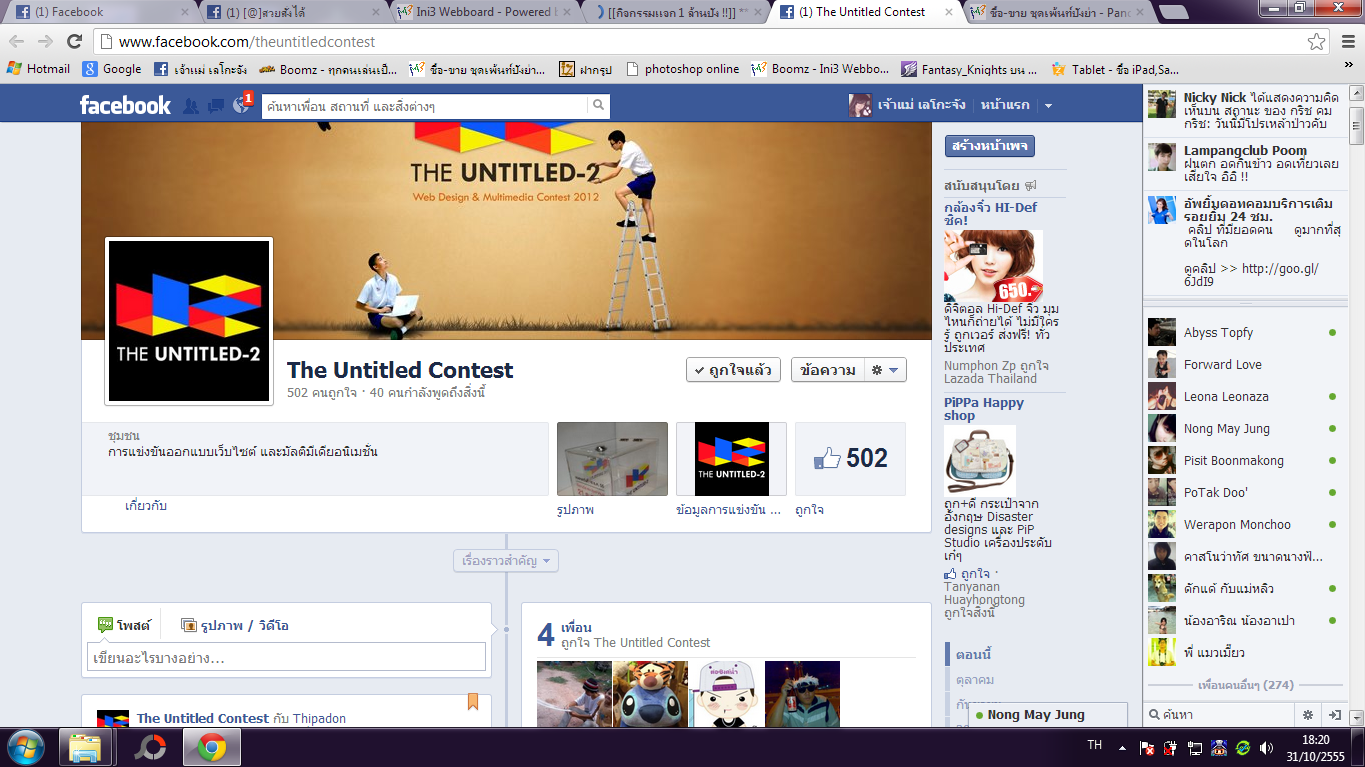Jump to ตุลาคม on the timeline
This screenshot has height=767, width=1365.
[974, 679]
